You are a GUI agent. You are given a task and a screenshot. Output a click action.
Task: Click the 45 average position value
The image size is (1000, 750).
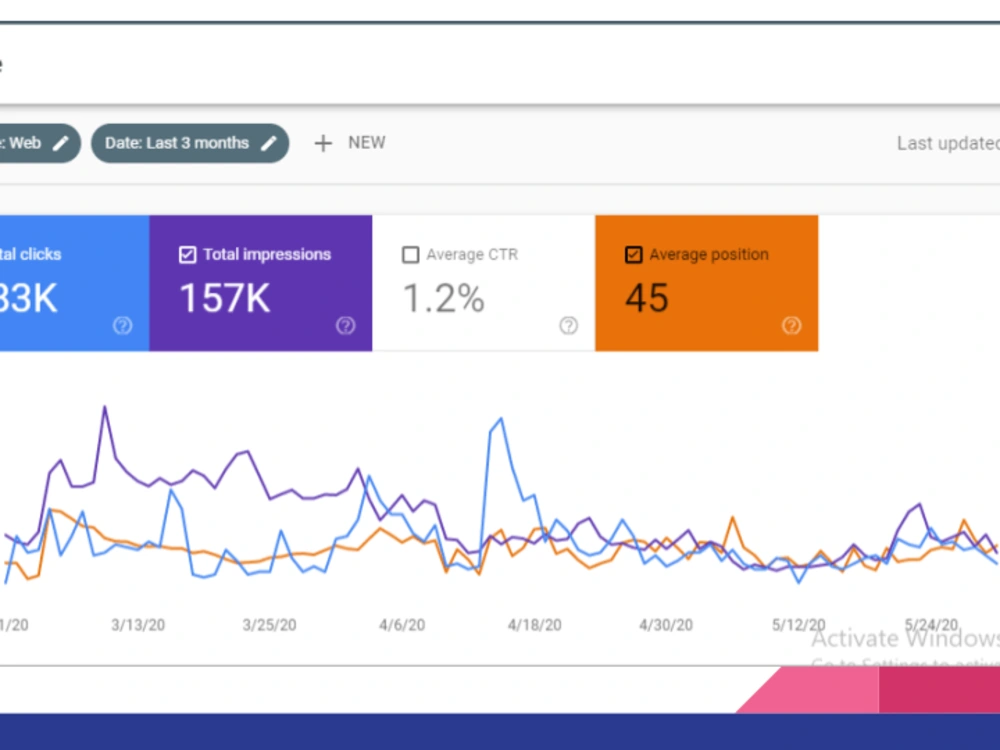tap(647, 298)
